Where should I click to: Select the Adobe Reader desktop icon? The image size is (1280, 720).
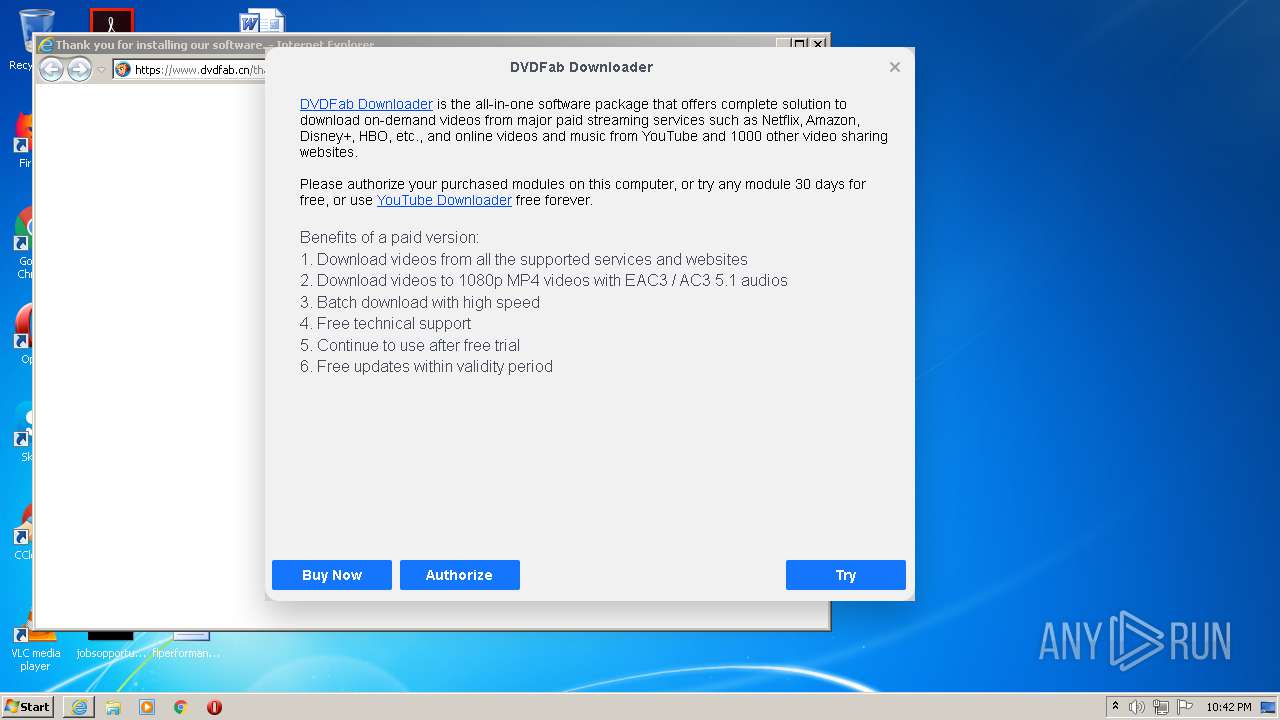pyautogui.click(x=111, y=21)
